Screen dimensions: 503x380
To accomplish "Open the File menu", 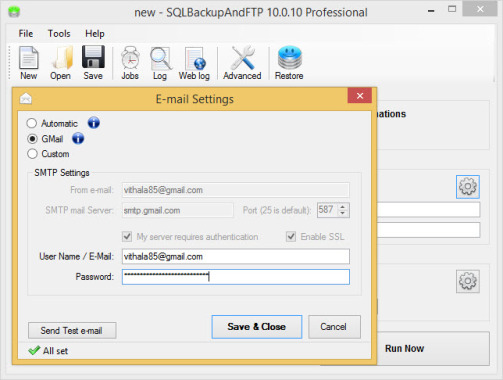I will (26, 34).
